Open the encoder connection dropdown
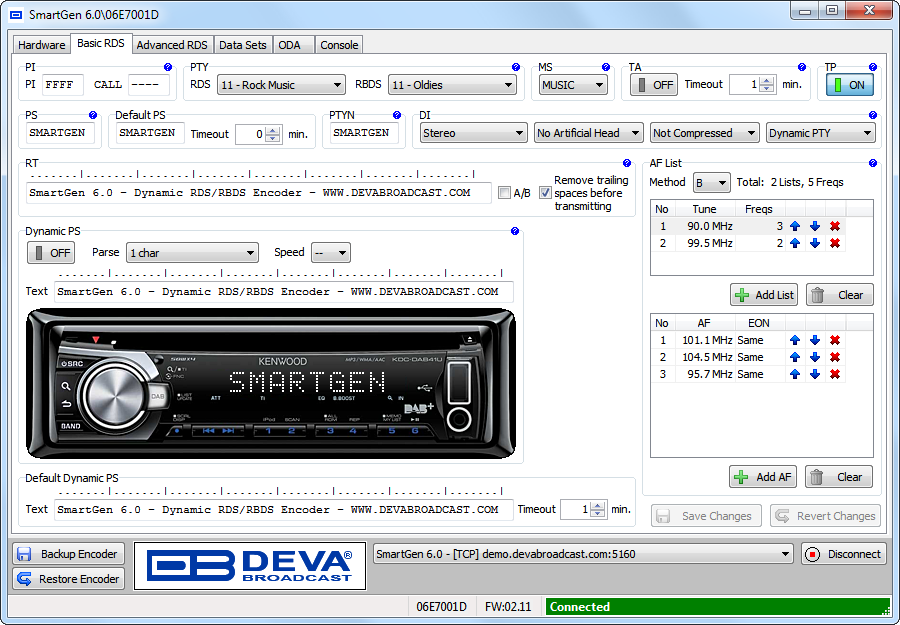 coord(583,554)
